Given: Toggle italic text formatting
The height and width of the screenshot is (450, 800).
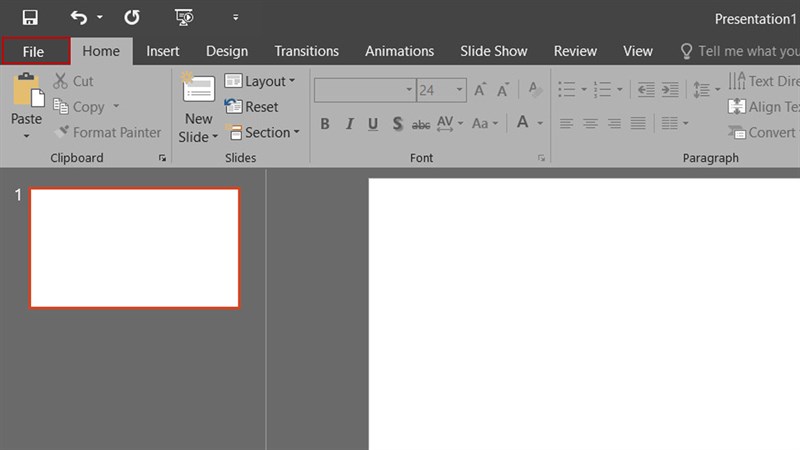Looking at the screenshot, I should click(349, 124).
